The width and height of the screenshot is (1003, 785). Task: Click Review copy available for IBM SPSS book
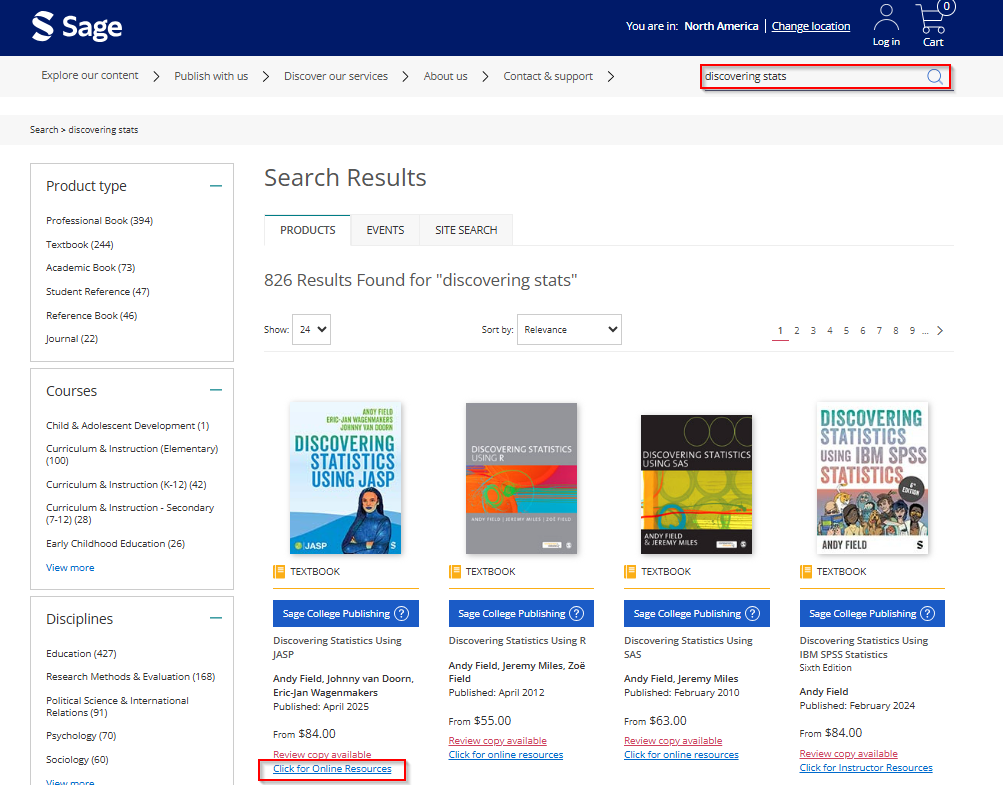point(848,754)
